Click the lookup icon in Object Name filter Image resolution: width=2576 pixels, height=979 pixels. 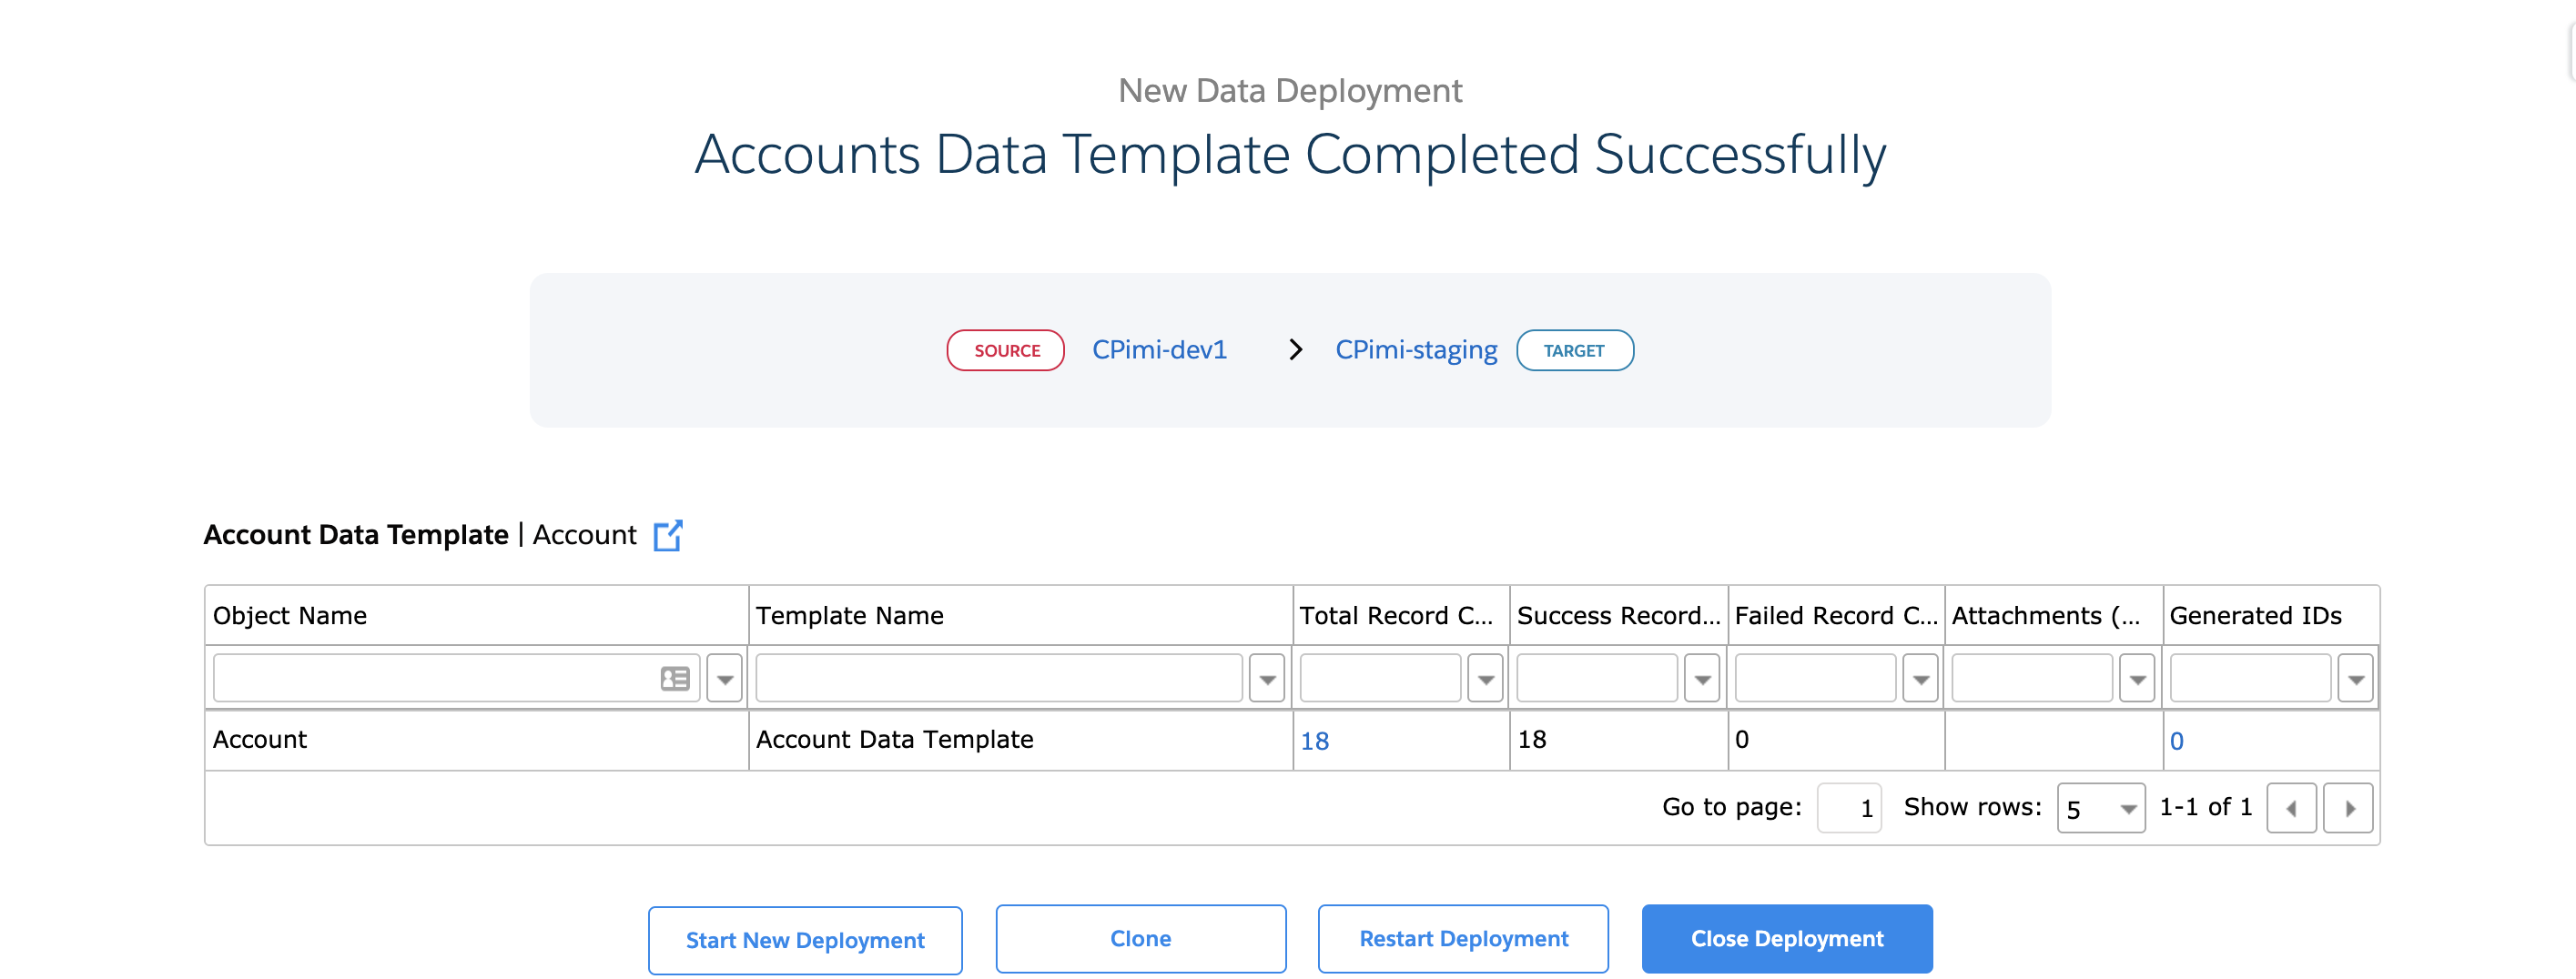(675, 679)
